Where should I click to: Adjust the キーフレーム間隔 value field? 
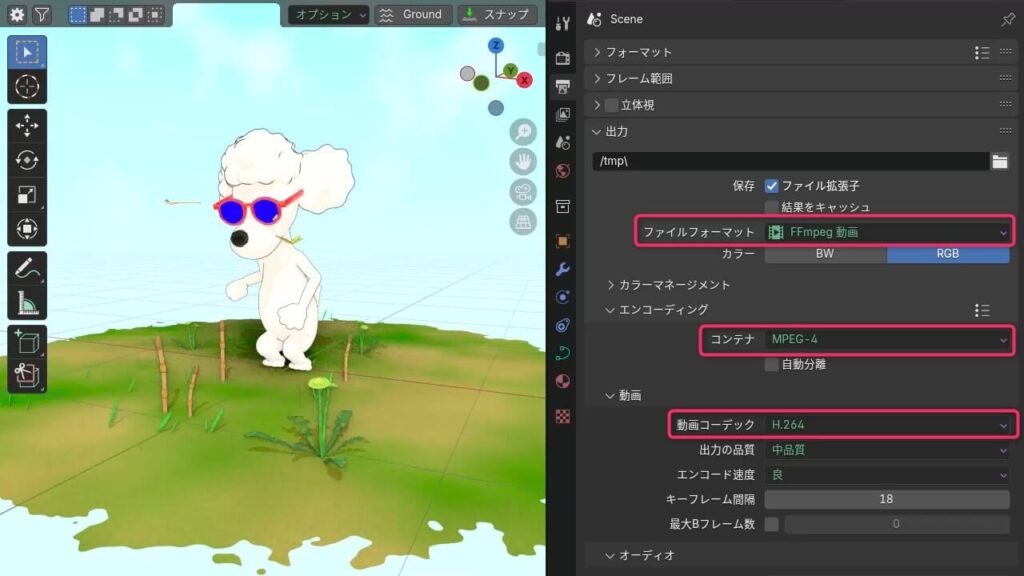click(887, 500)
